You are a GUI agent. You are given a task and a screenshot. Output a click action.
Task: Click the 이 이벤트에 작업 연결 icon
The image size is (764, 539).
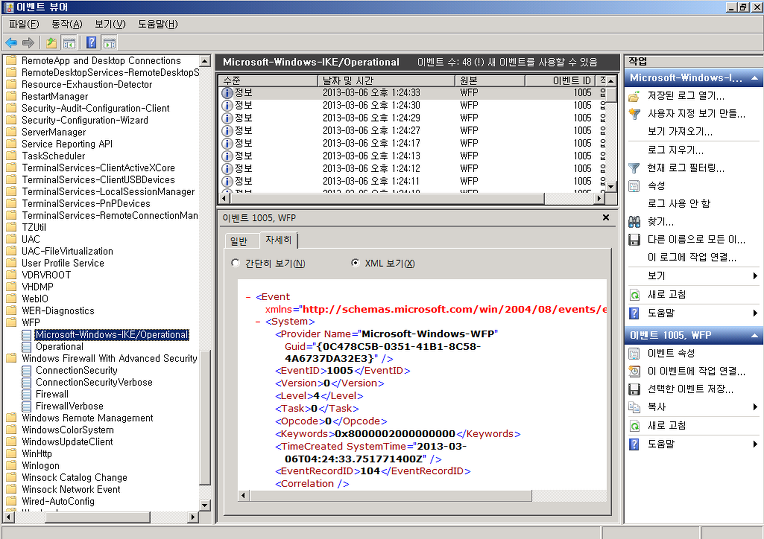pos(634,371)
